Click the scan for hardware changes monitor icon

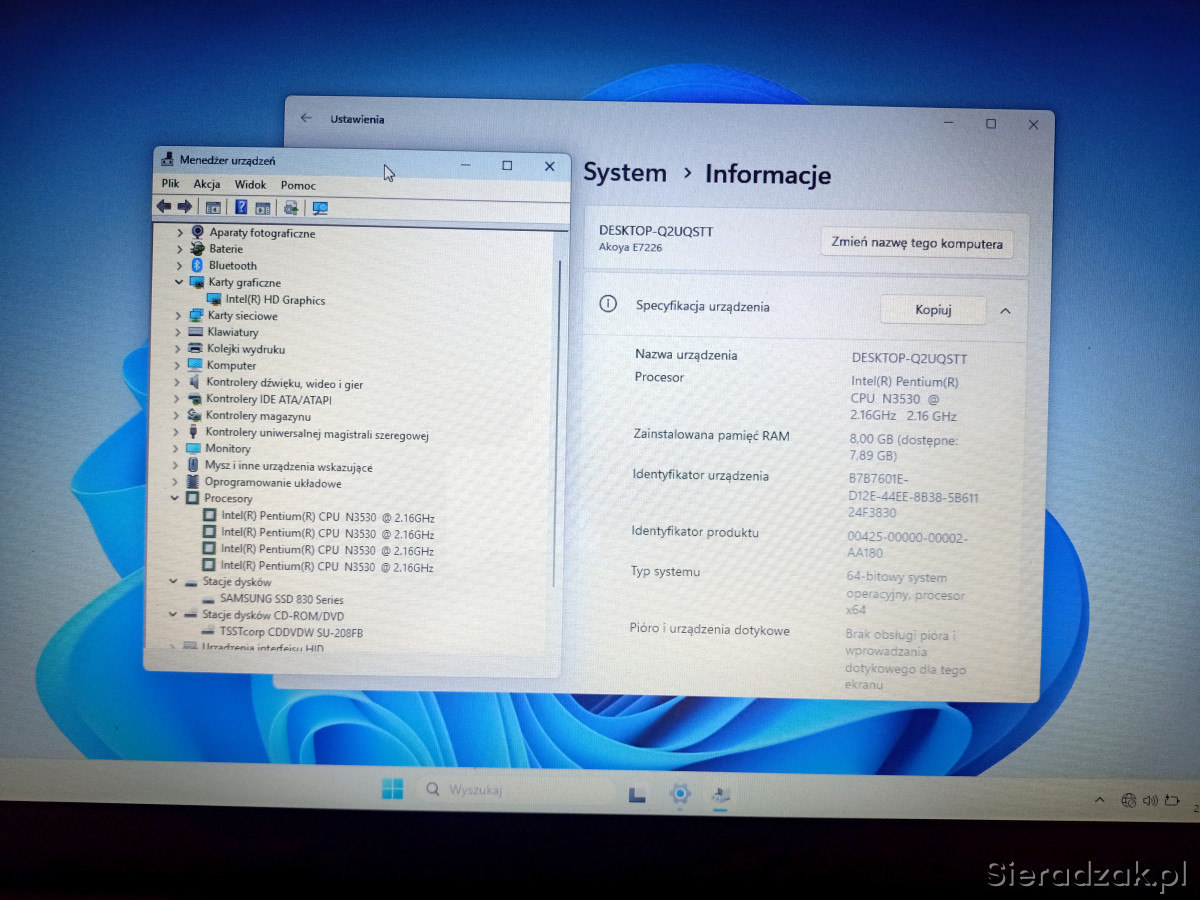tap(320, 208)
